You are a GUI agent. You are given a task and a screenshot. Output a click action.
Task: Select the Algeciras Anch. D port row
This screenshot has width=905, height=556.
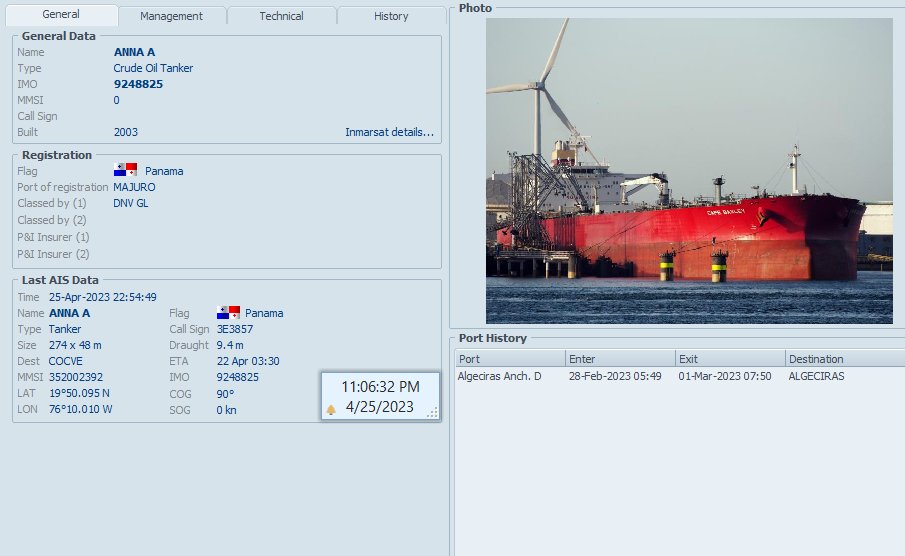tap(680, 376)
